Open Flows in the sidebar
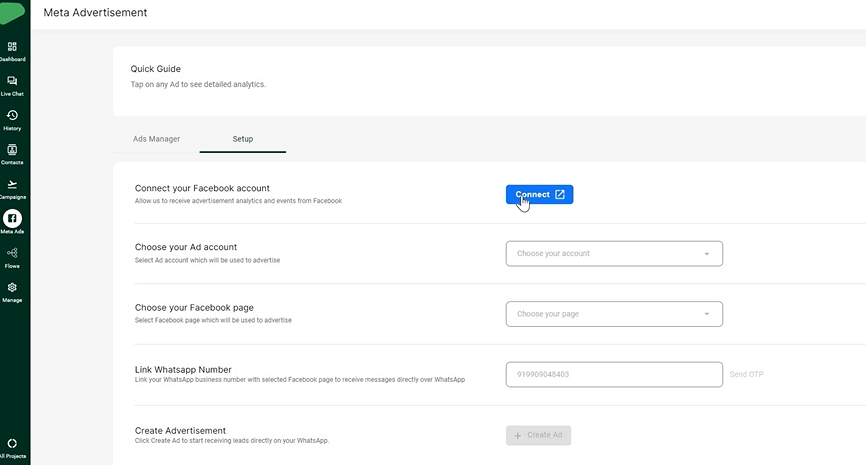Image resolution: width=866 pixels, height=465 pixels. pos(12,258)
